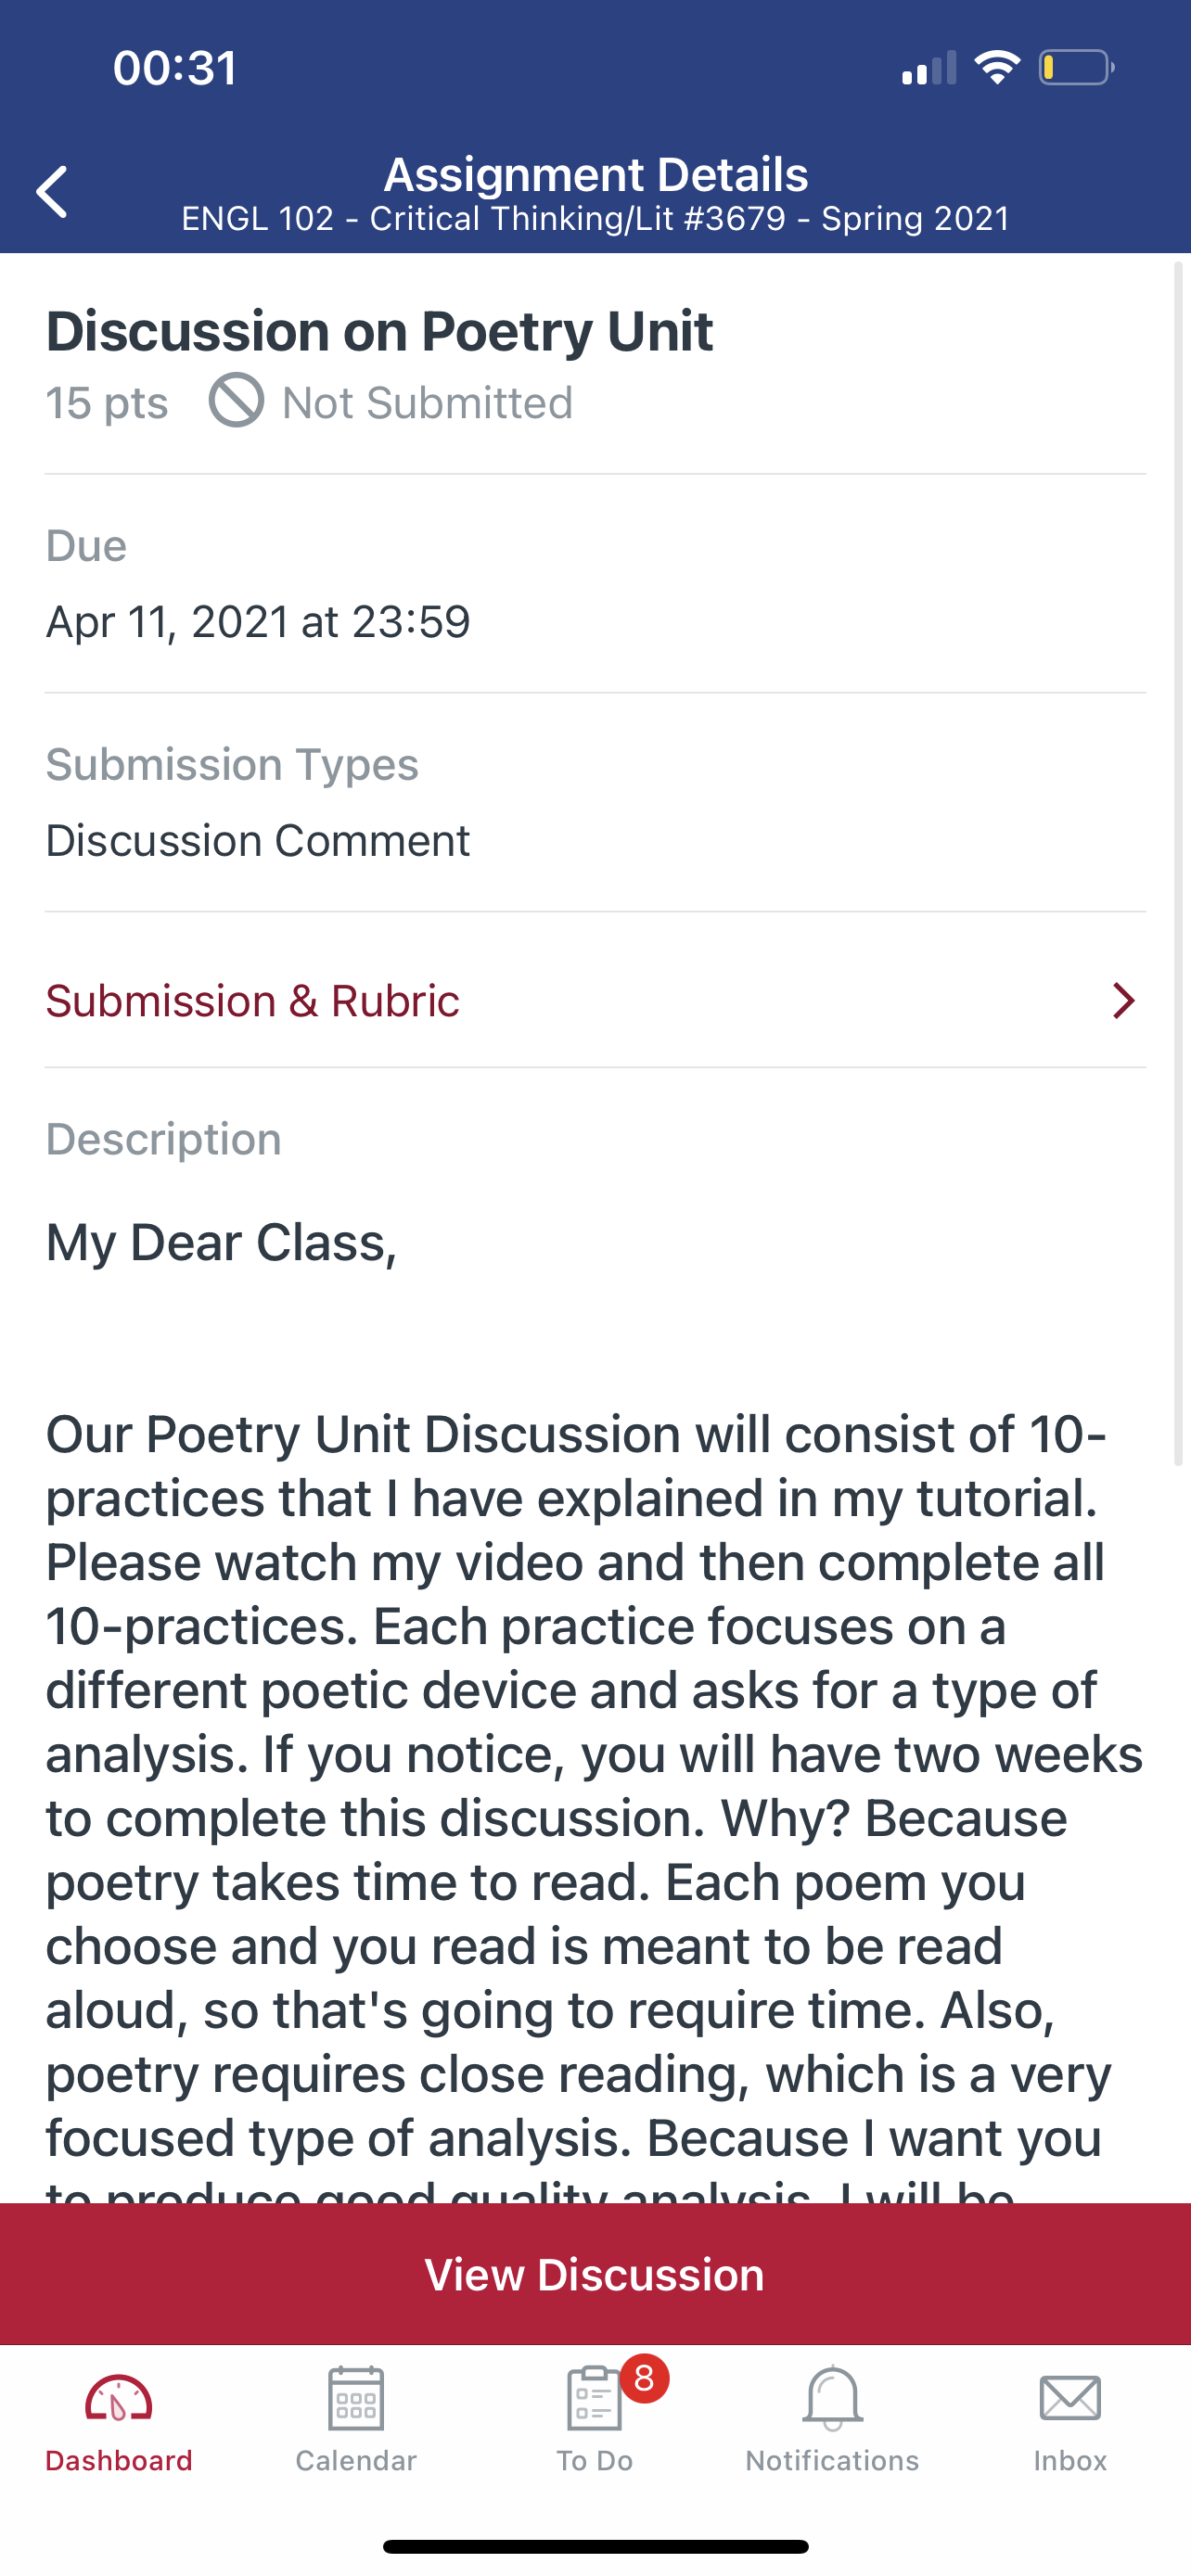
Task: Click the vertical scrollbar on right edge
Action: pyautogui.click(x=1178, y=860)
